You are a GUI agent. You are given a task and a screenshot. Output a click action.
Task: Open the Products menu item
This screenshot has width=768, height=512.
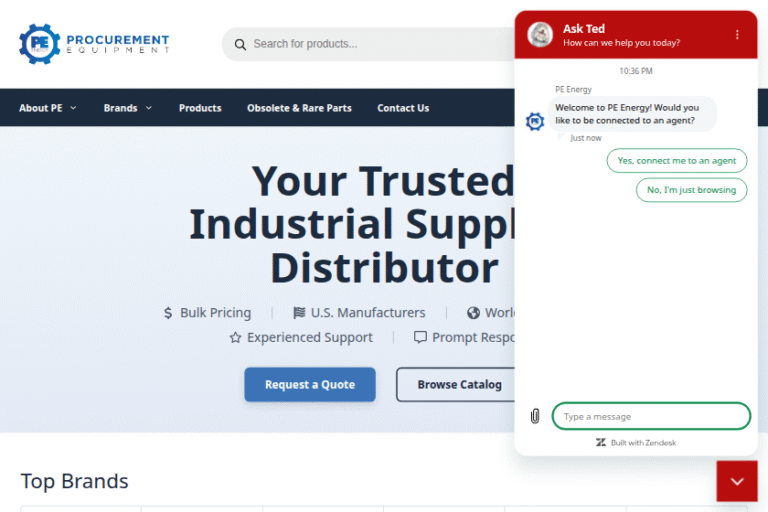(x=200, y=108)
